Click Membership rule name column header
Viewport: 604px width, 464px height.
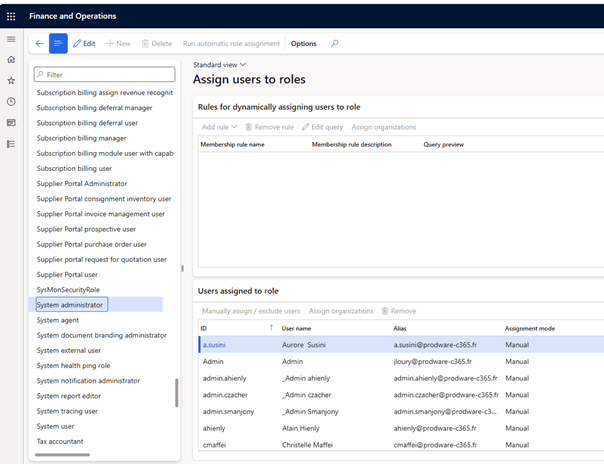click(x=232, y=144)
